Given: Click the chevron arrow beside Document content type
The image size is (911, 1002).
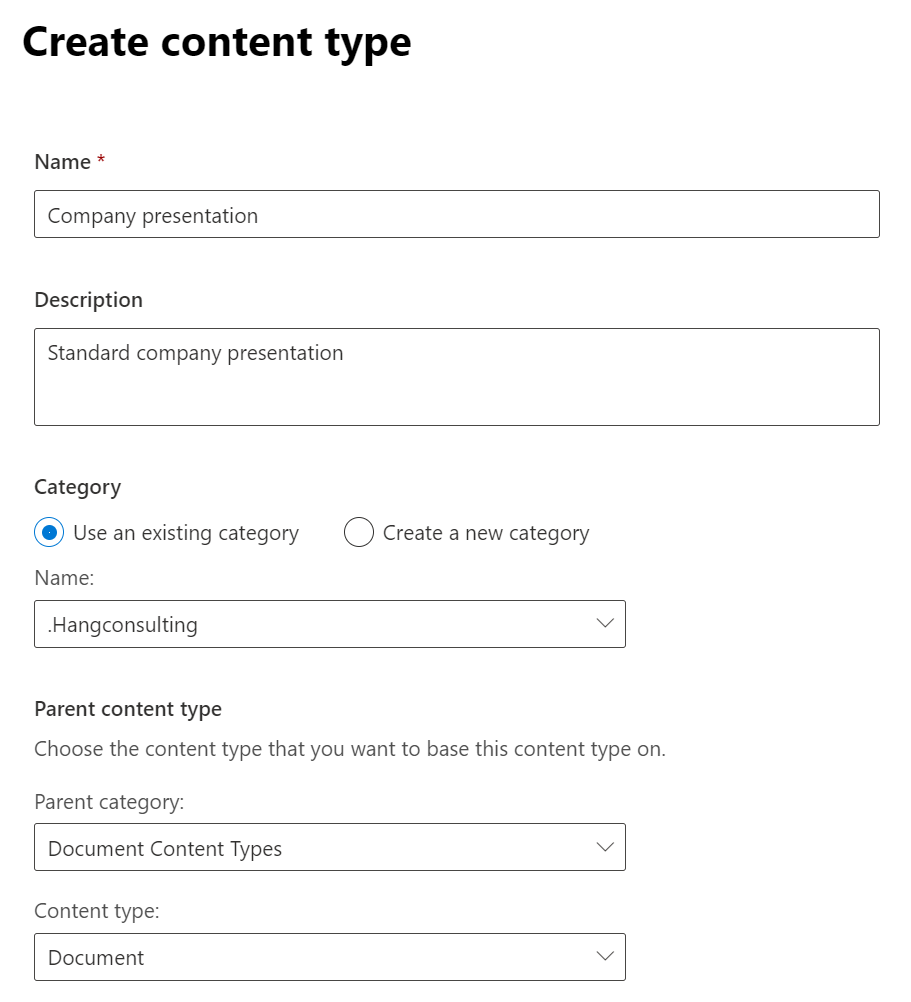Looking at the screenshot, I should pos(604,957).
